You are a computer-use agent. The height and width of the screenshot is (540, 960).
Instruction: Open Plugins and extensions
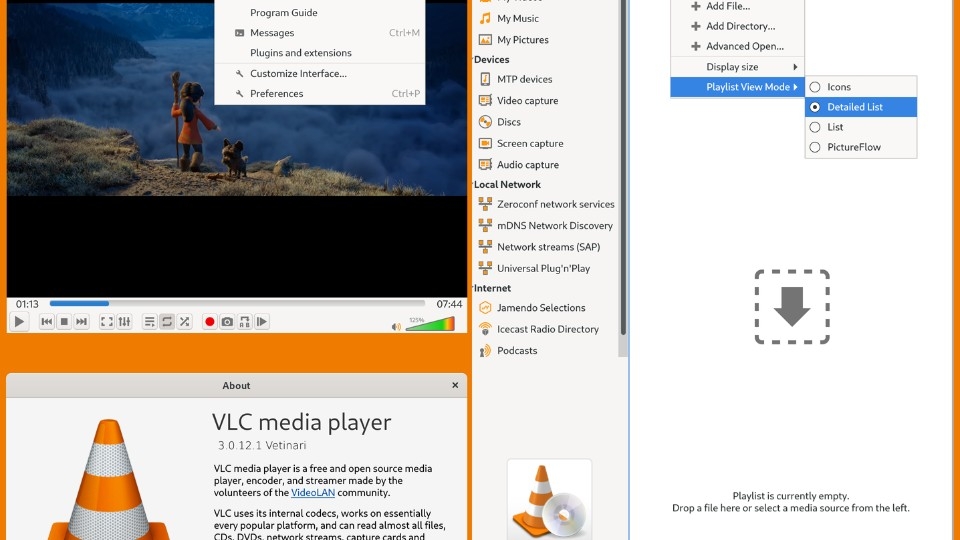click(320, 53)
